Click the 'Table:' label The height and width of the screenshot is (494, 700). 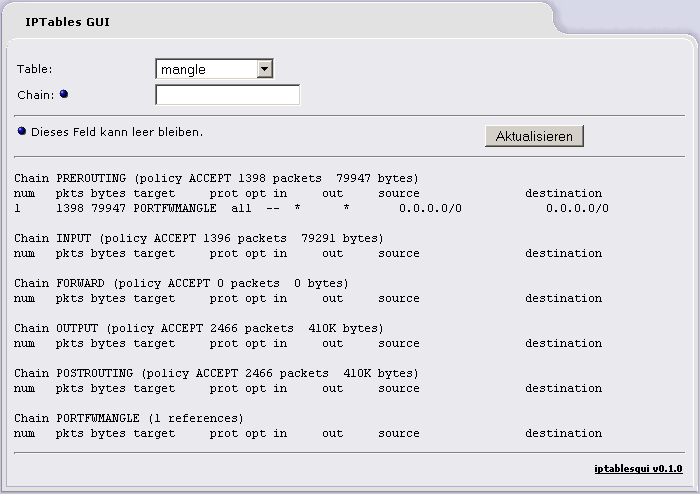click(34, 69)
